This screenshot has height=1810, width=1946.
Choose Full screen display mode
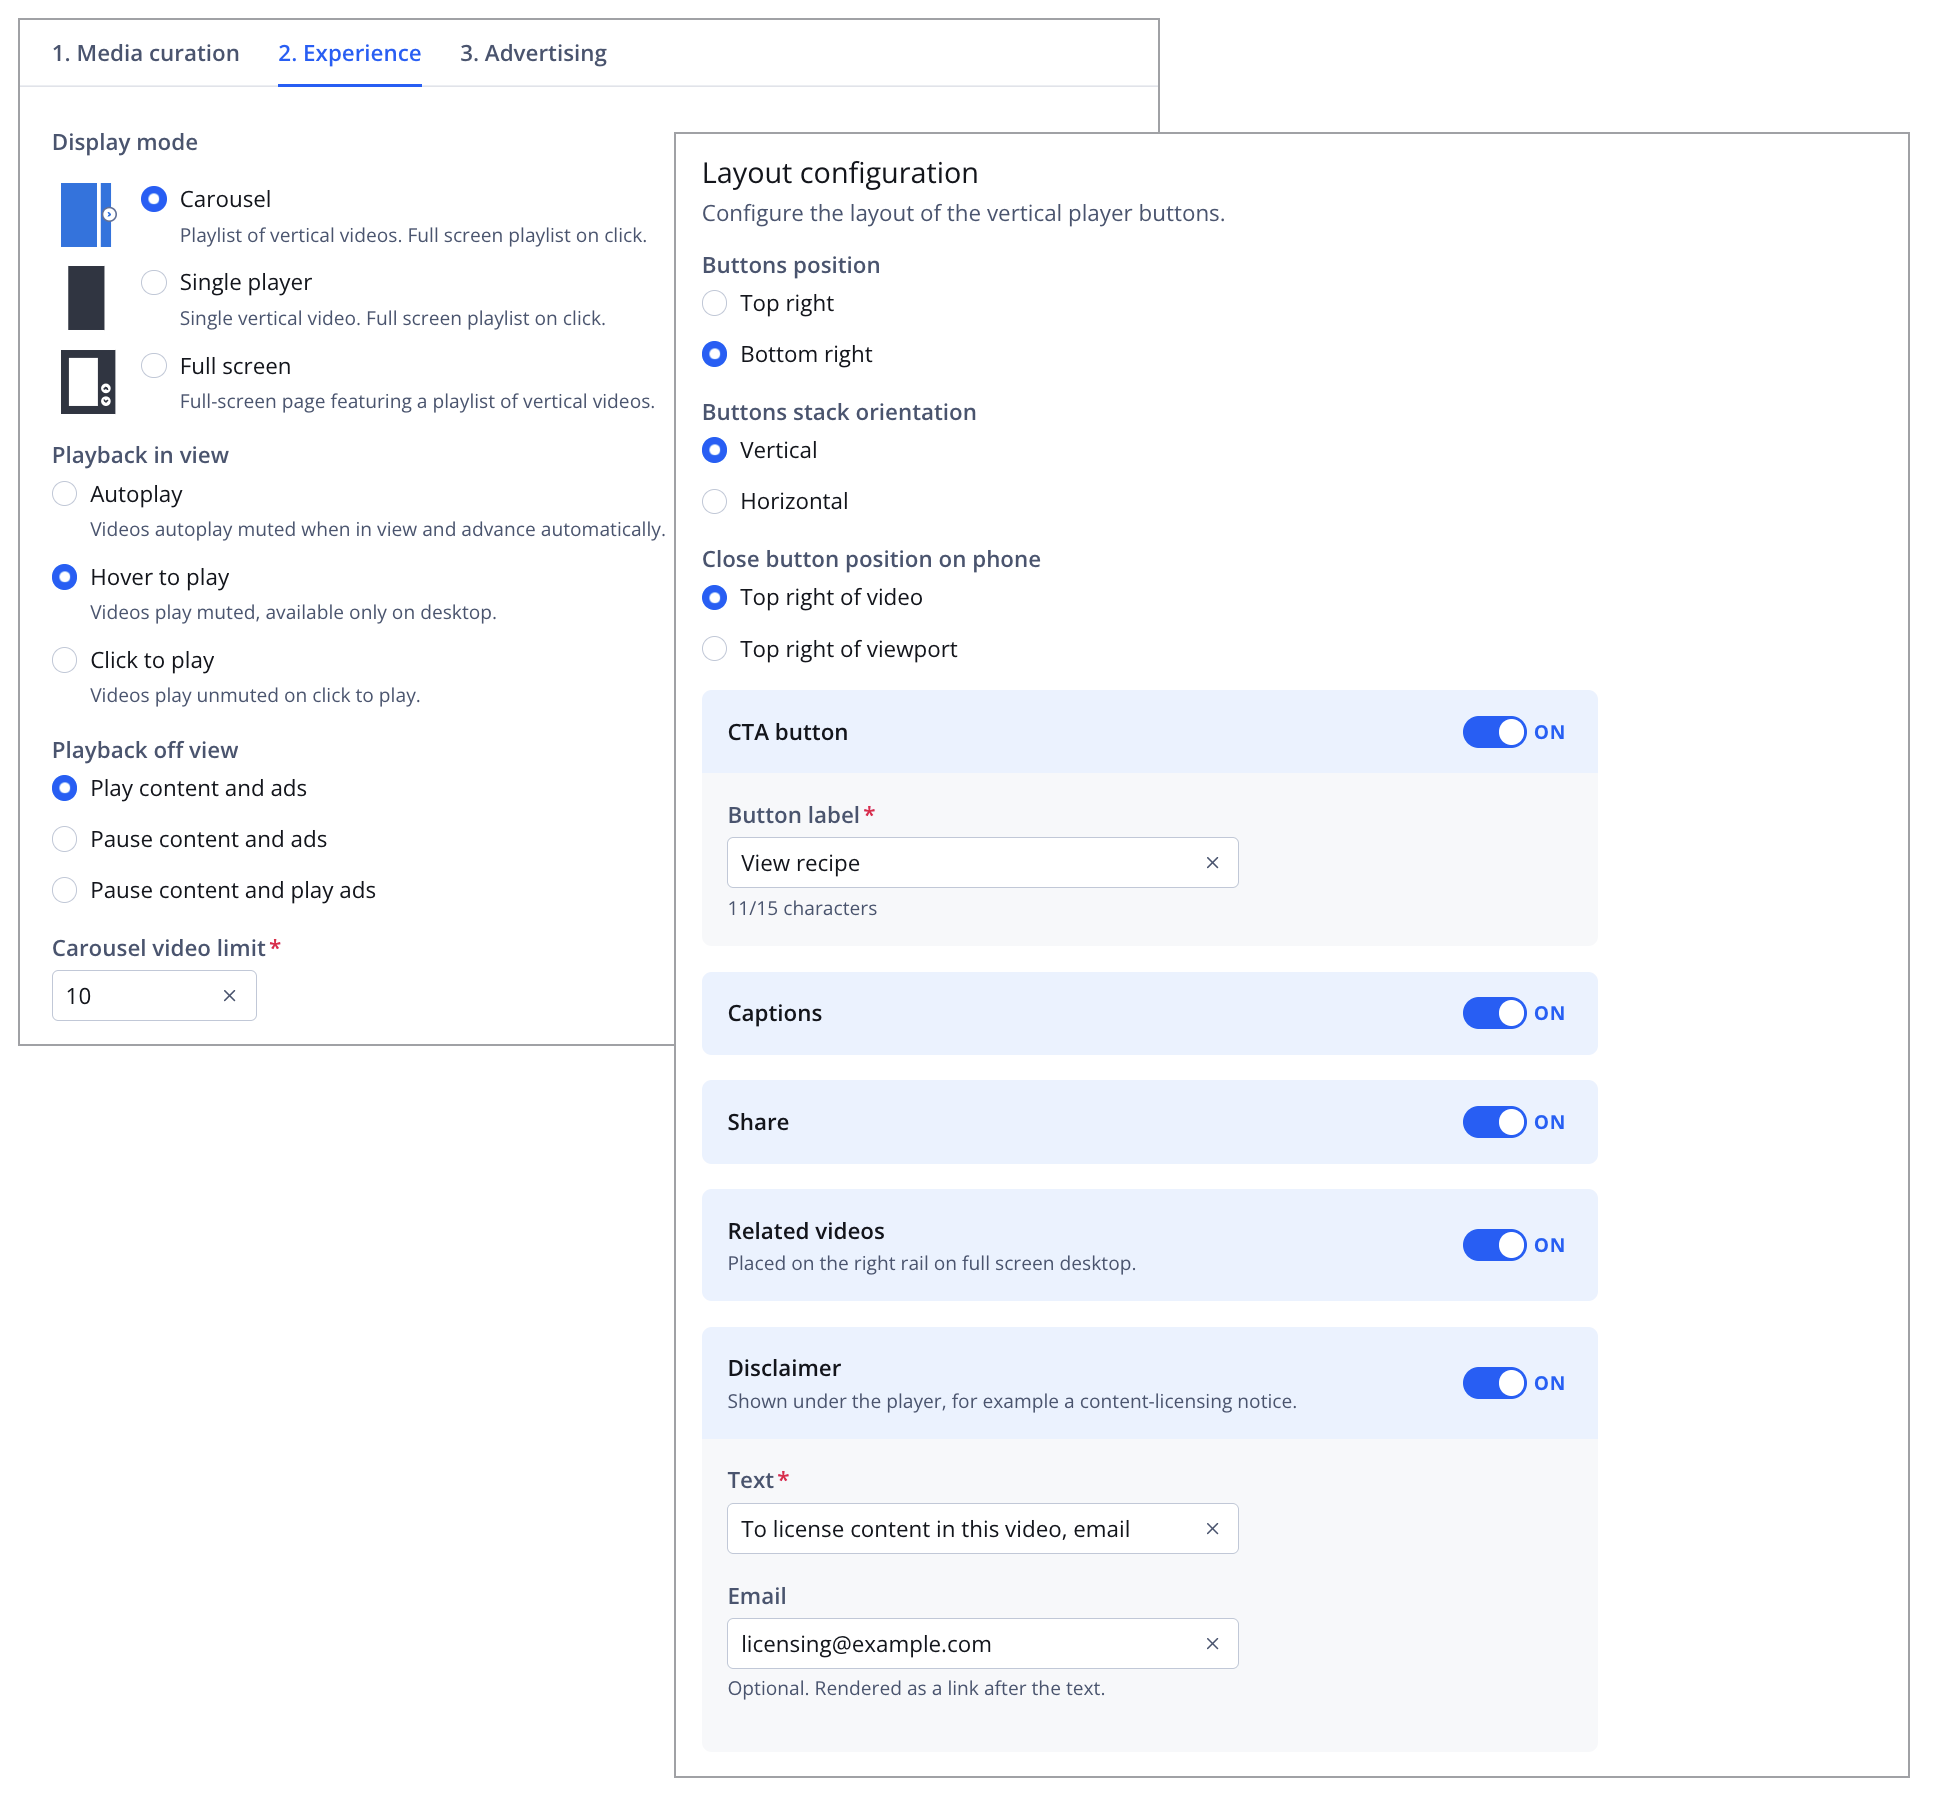coord(154,366)
